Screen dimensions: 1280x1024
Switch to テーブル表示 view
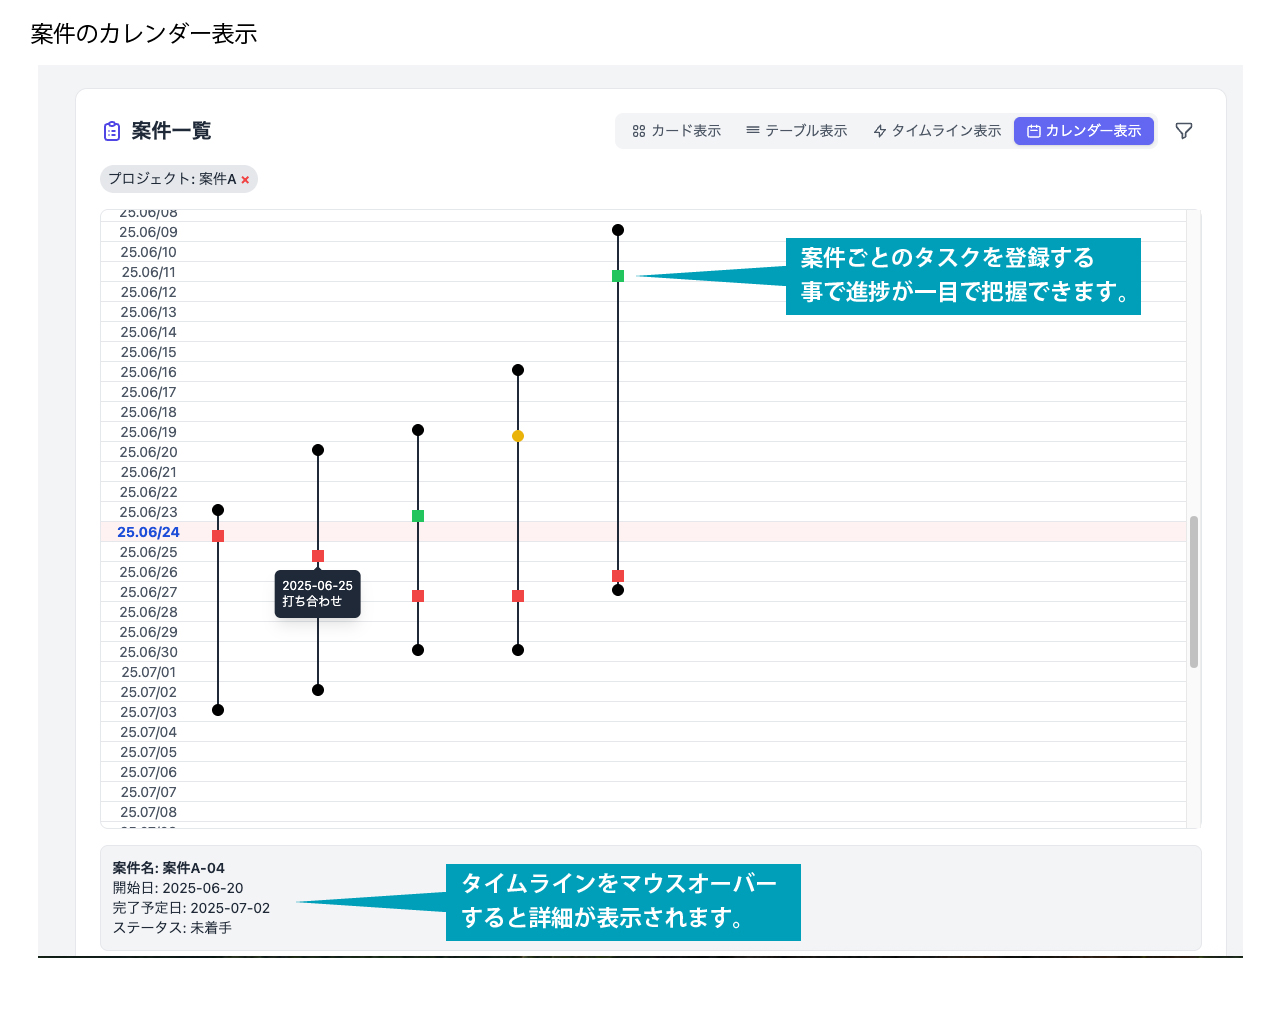coord(797,131)
